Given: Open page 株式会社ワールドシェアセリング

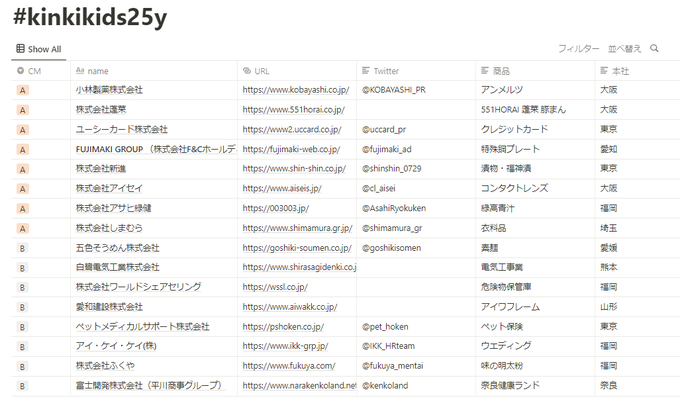Looking at the screenshot, I should [x=138, y=287].
